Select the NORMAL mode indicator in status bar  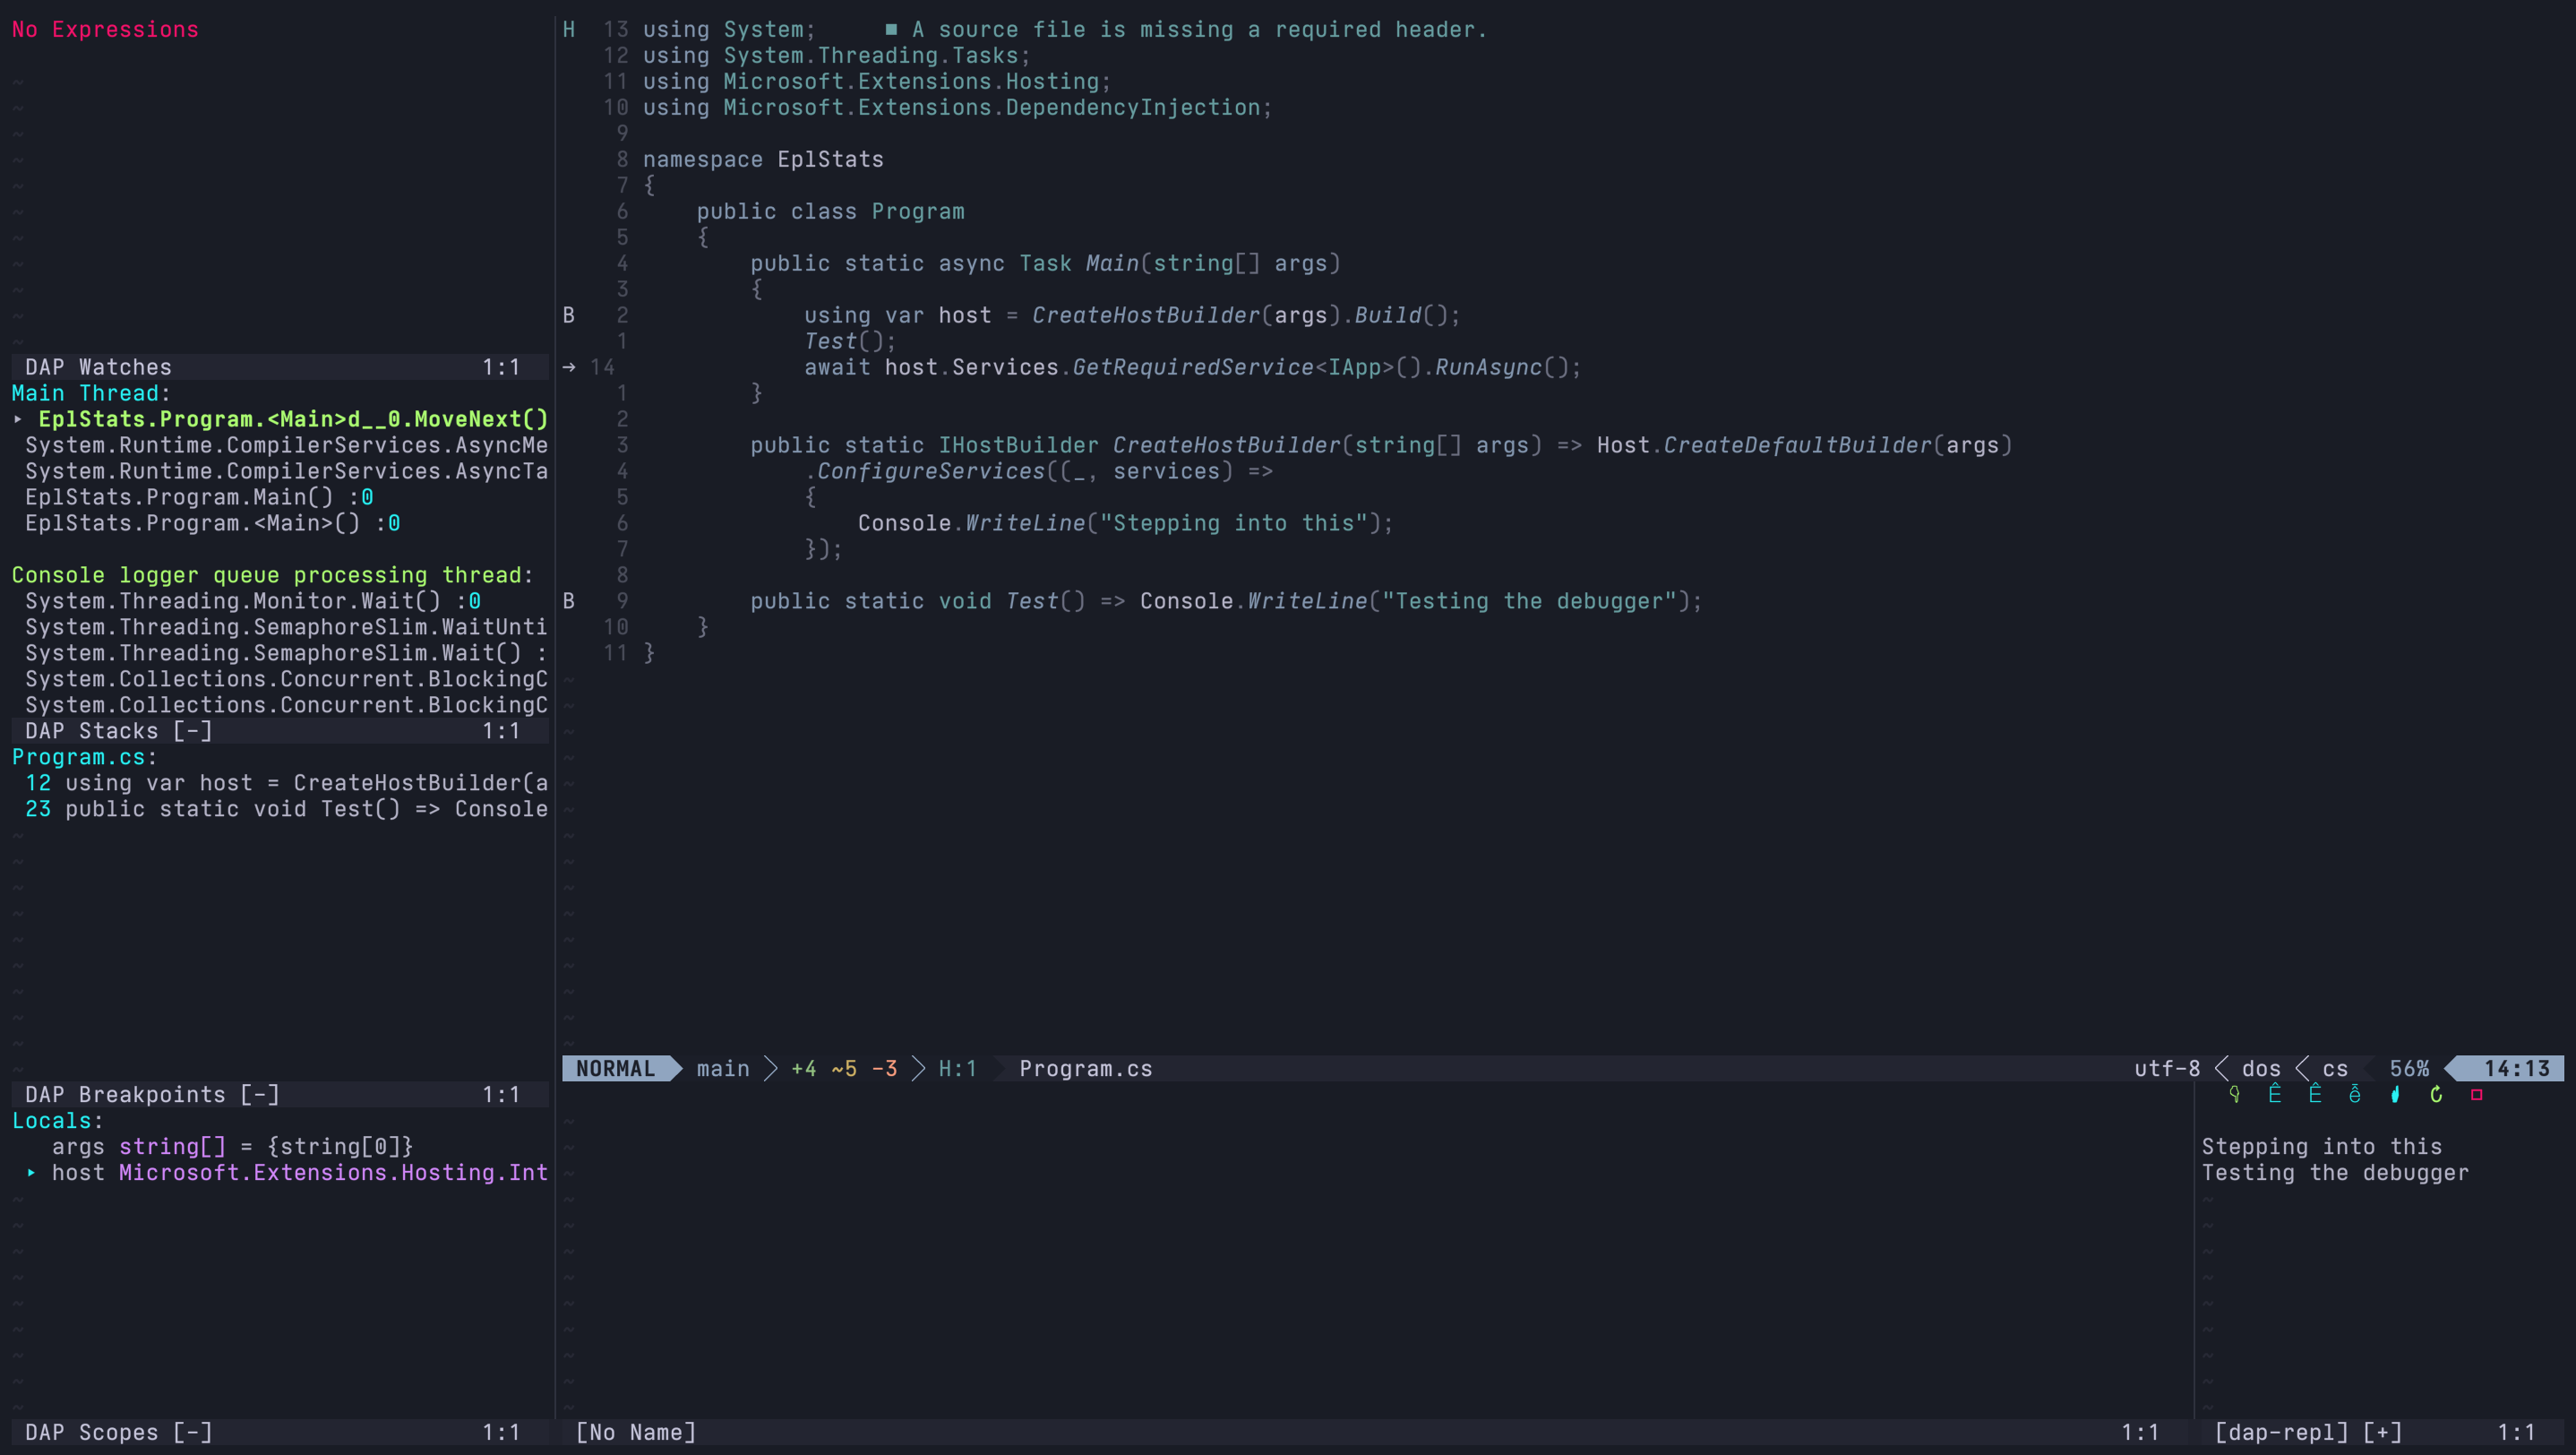pyautogui.click(x=619, y=1065)
